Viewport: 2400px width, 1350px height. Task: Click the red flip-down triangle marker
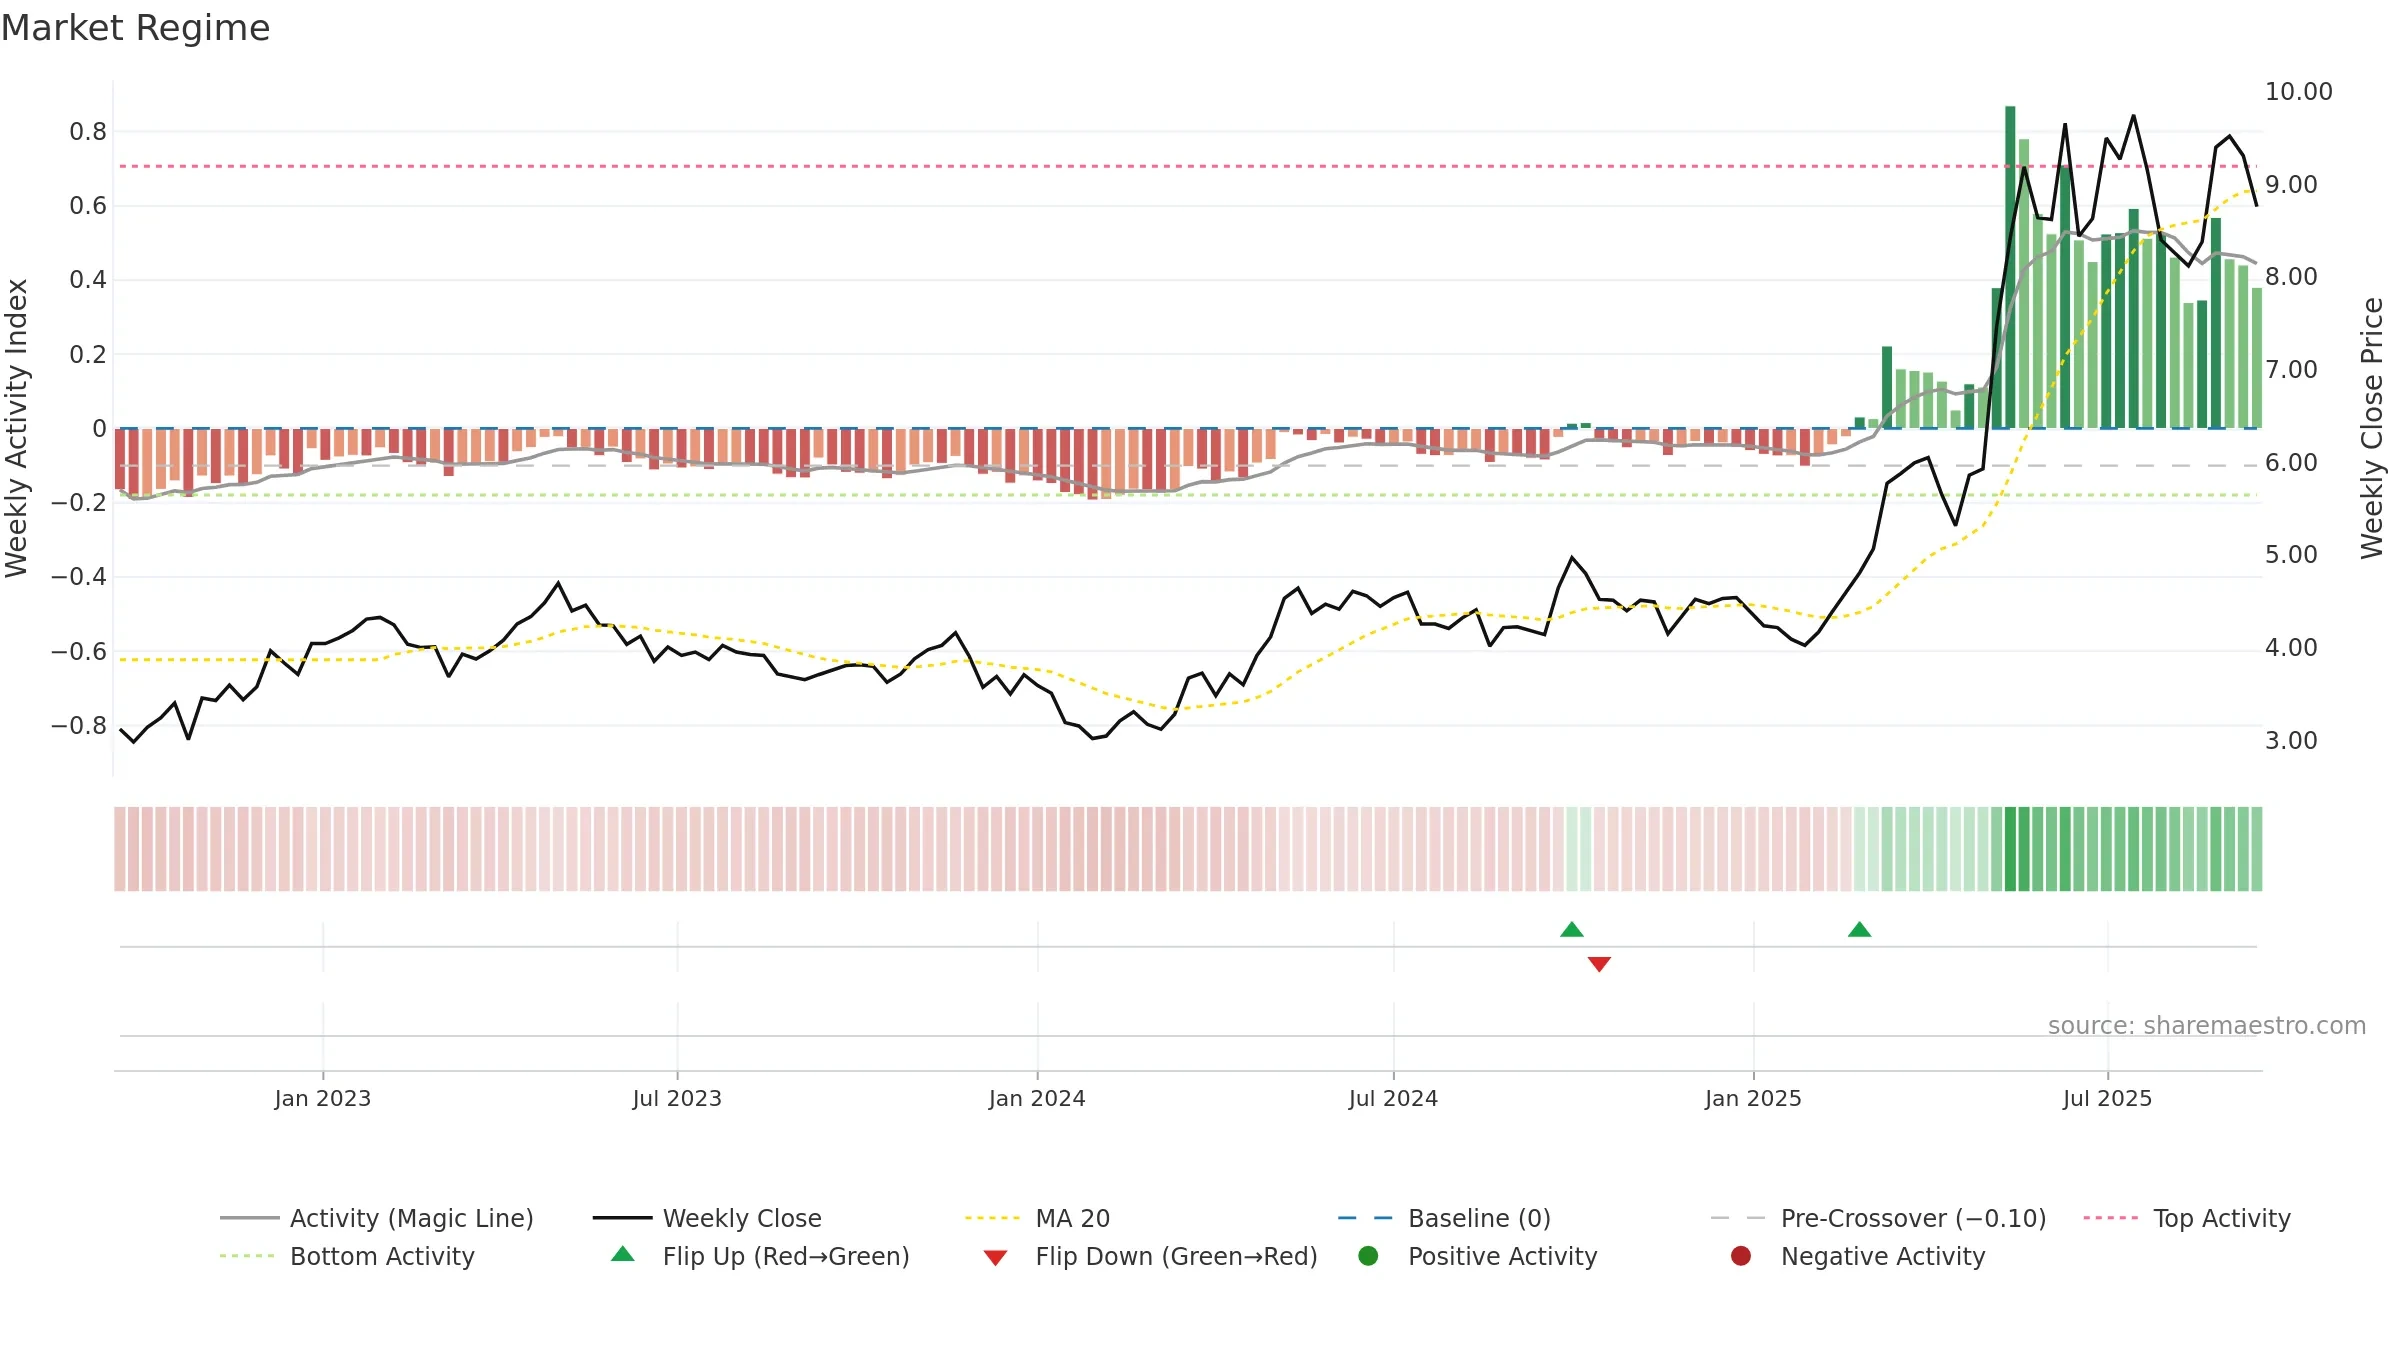pos(1599,964)
